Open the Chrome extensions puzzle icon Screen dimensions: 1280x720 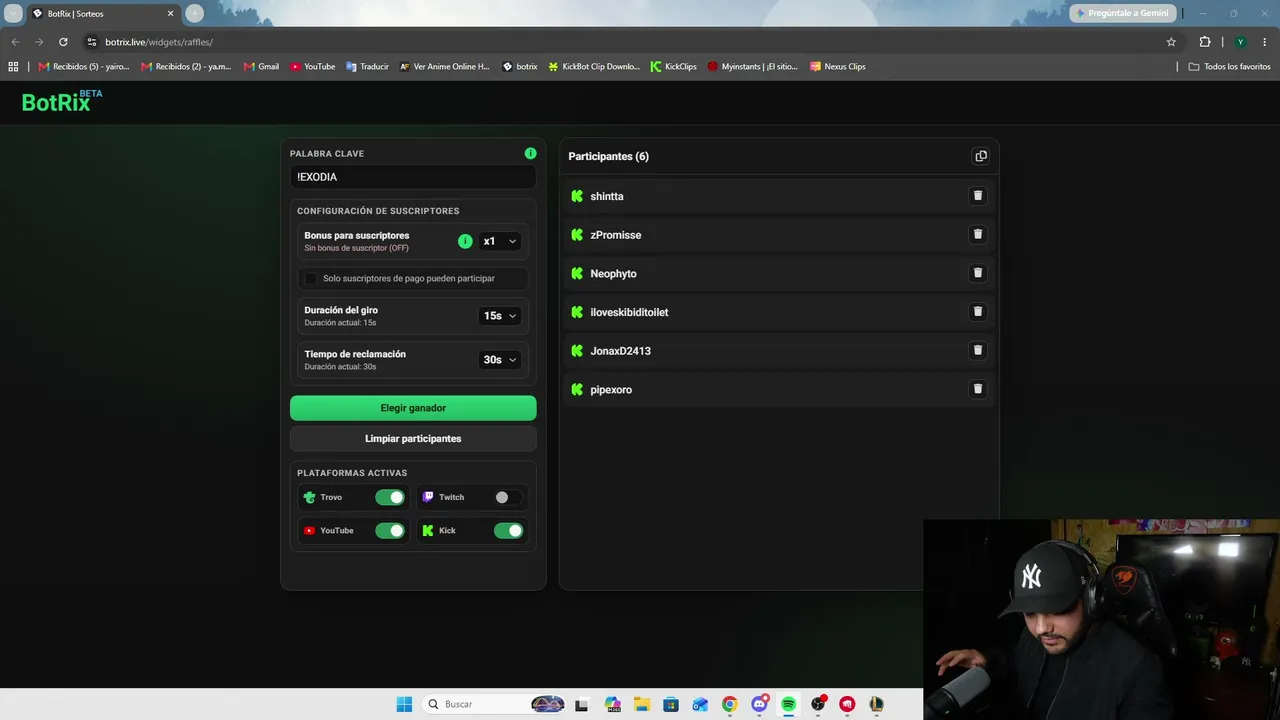click(x=1205, y=42)
